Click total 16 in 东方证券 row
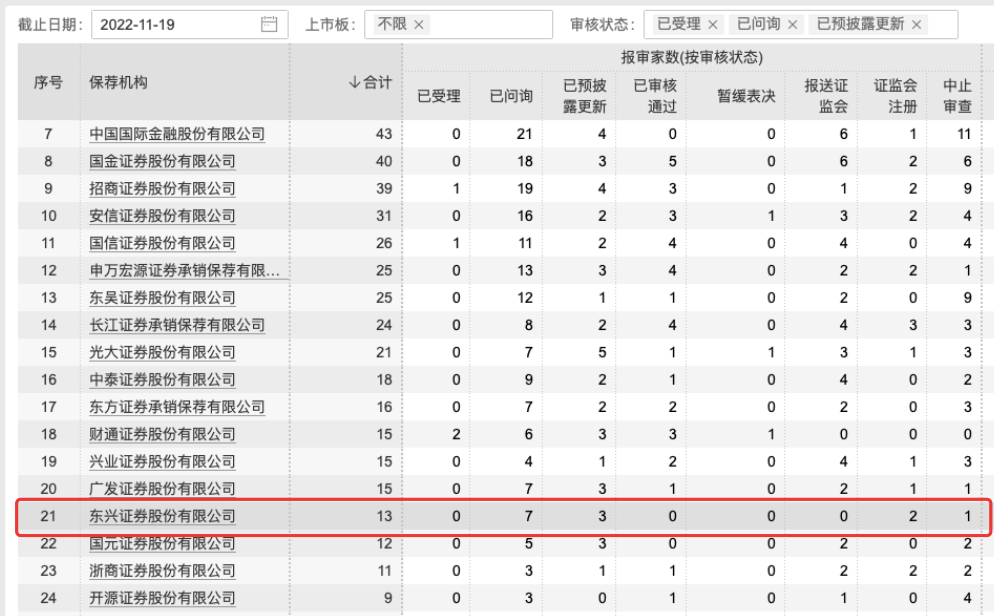This screenshot has height=616, width=994. coord(384,406)
